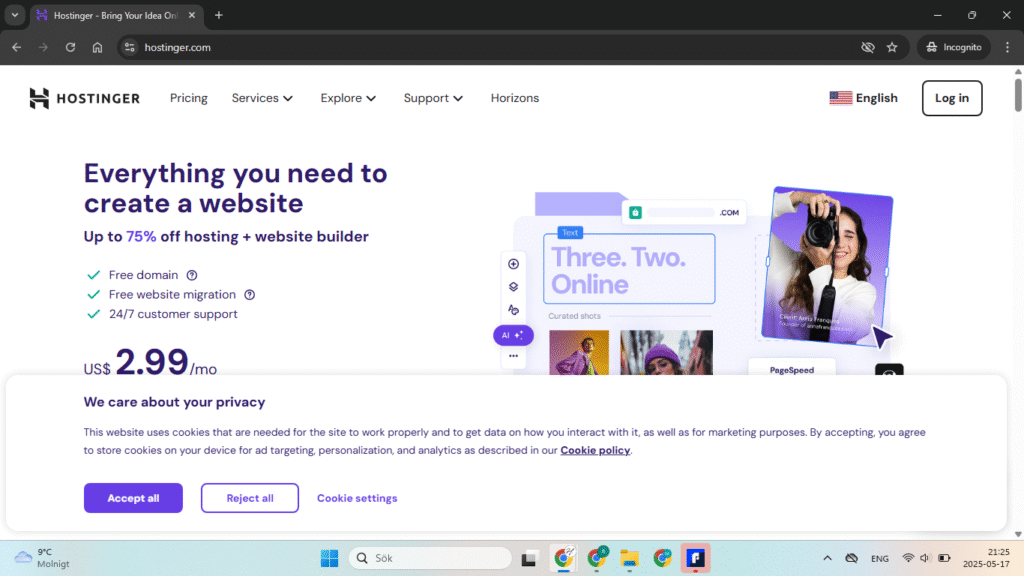Click the Hostinger logo in the header

(x=84, y=98)
